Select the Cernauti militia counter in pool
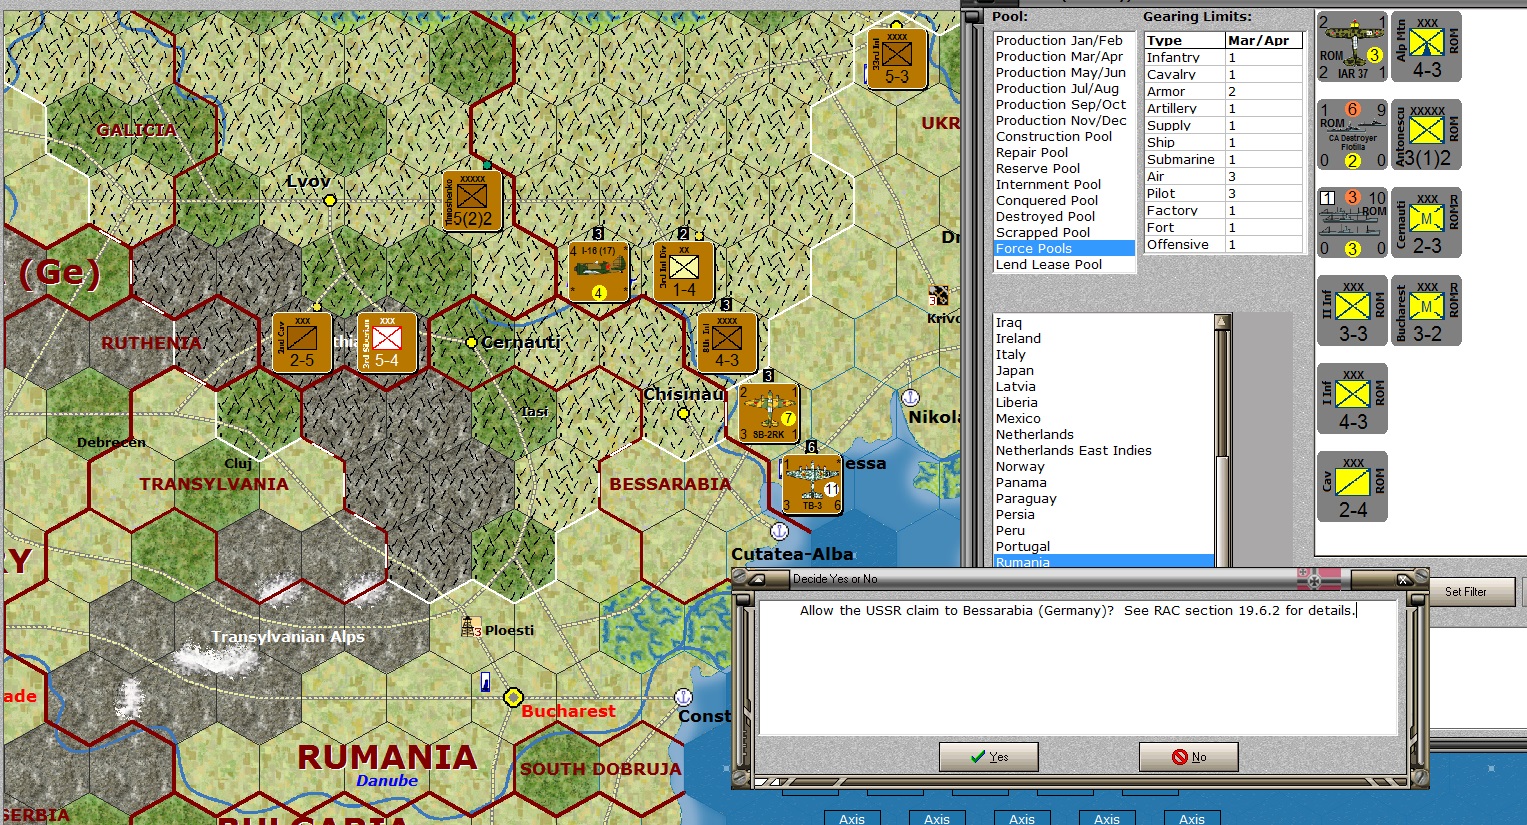This screenshot has height=825, width=1527. (x=1426, y=223)
